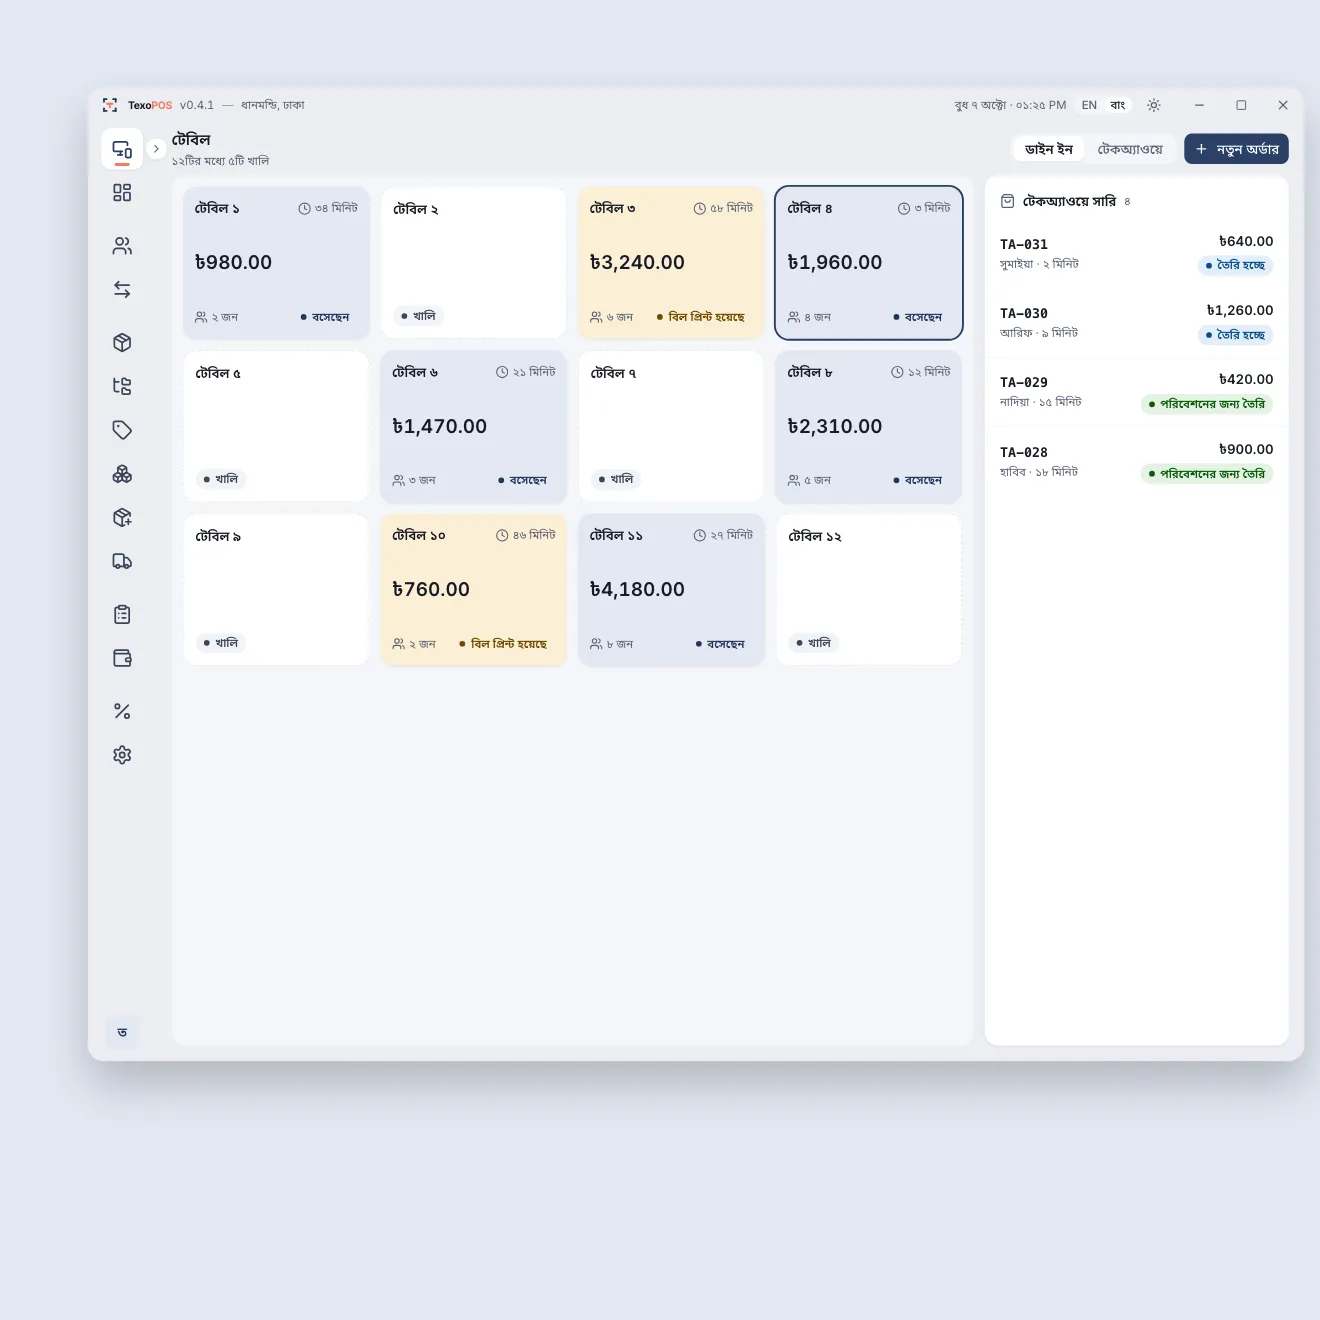The width and height of the screenshot is (1320, 1320).
Task: Select the ডাইন ইন tab
Action: [1049, 149]
